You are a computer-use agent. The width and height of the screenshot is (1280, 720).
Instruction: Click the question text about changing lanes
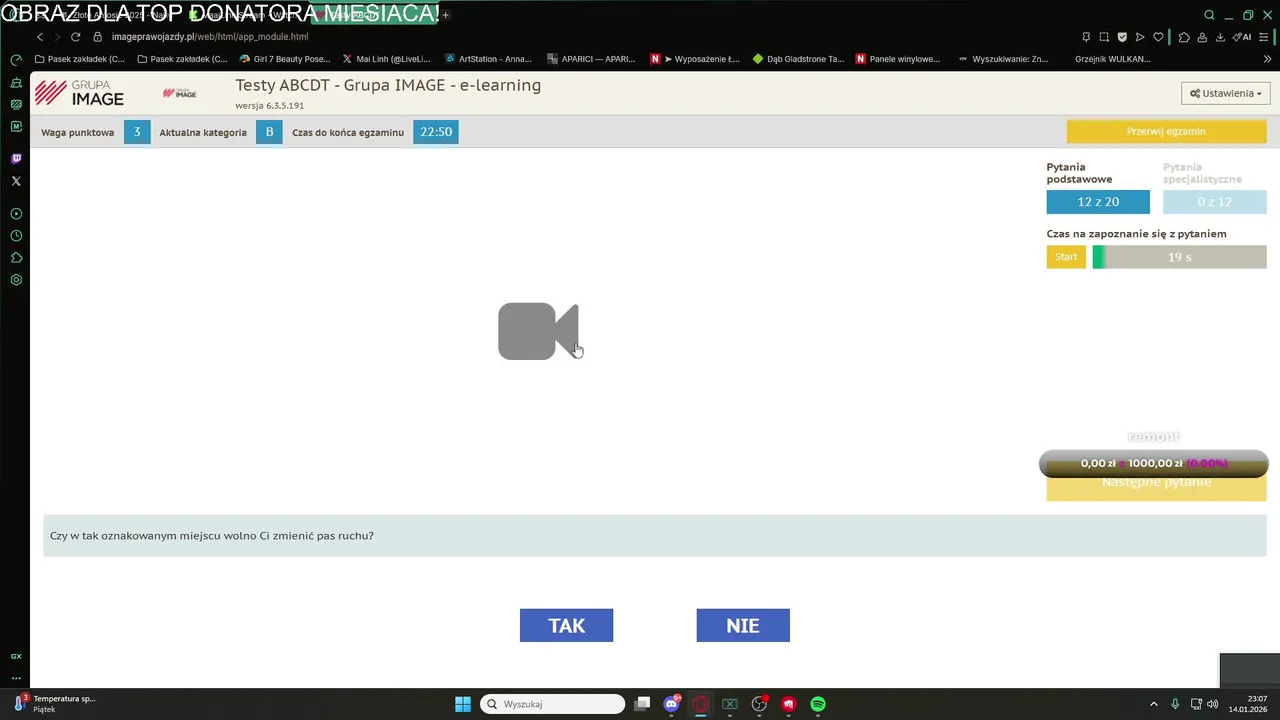click(212, 536)
